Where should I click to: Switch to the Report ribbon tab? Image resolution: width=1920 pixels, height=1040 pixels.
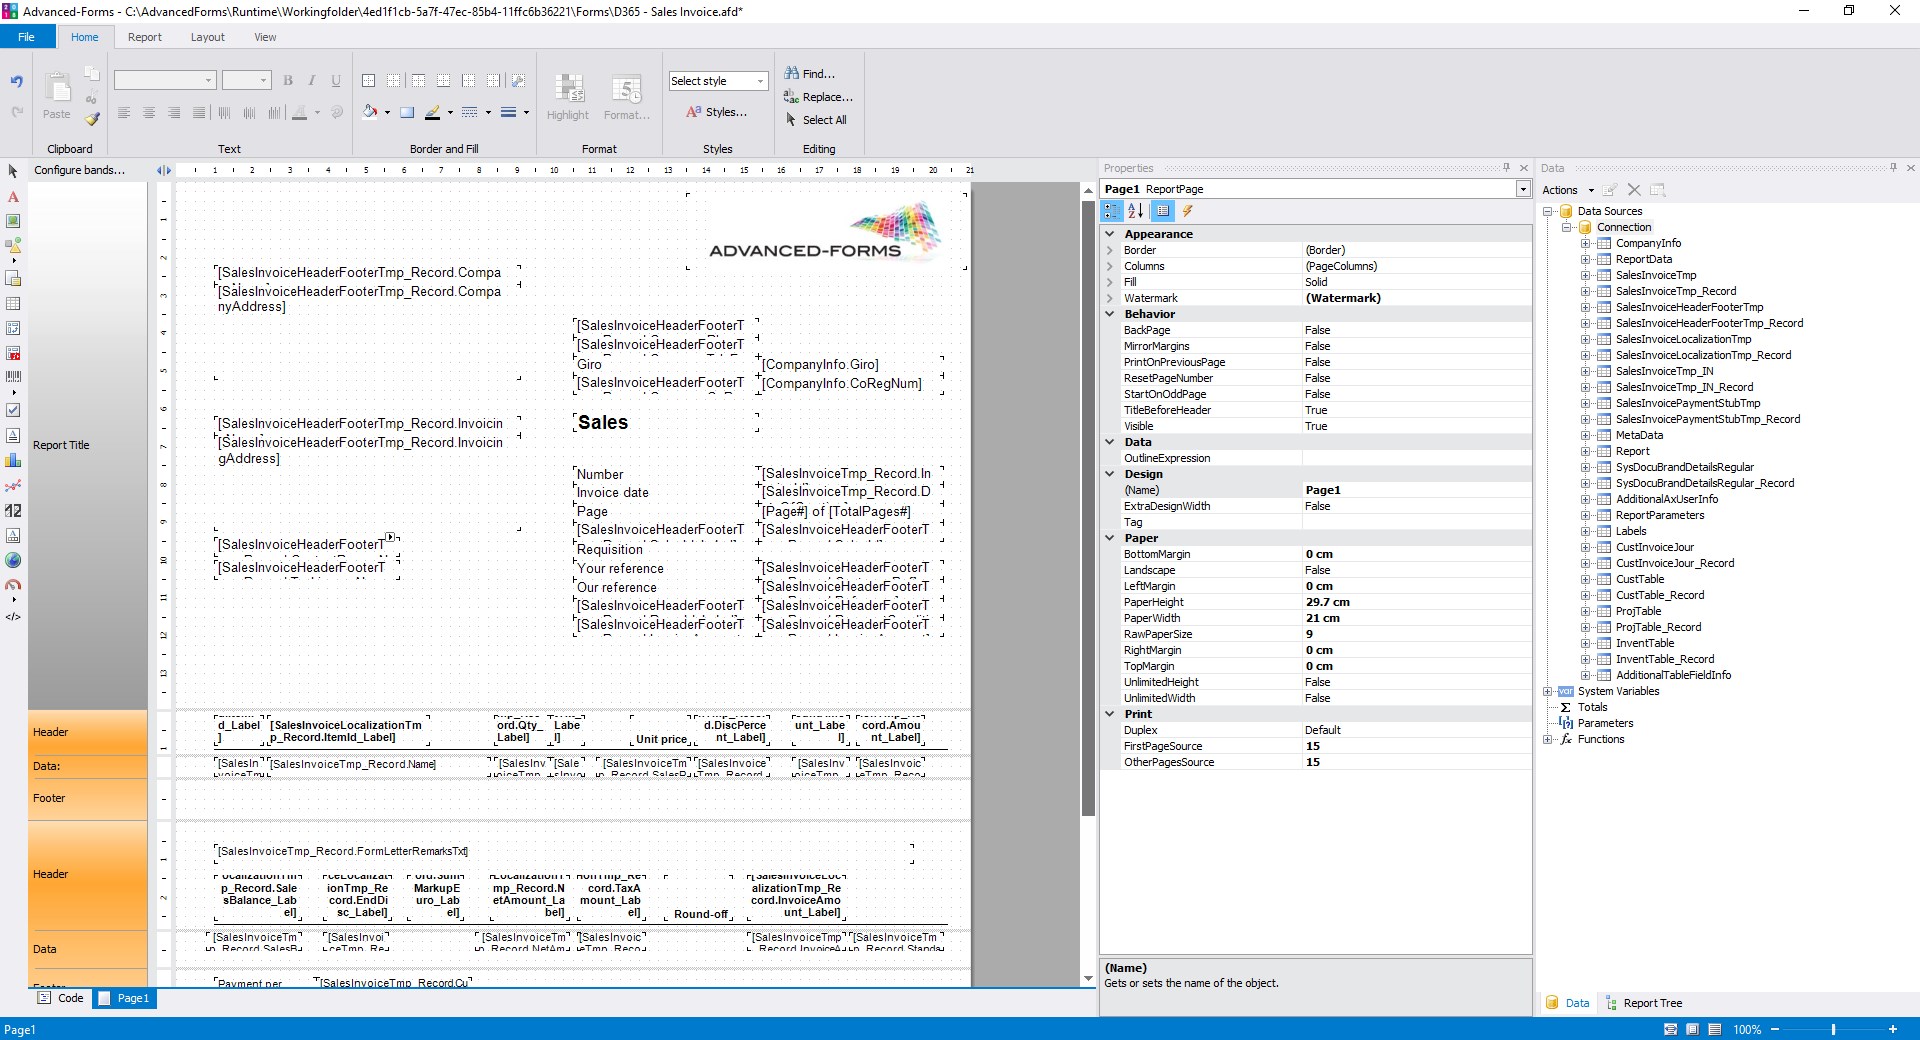point(144,37)
